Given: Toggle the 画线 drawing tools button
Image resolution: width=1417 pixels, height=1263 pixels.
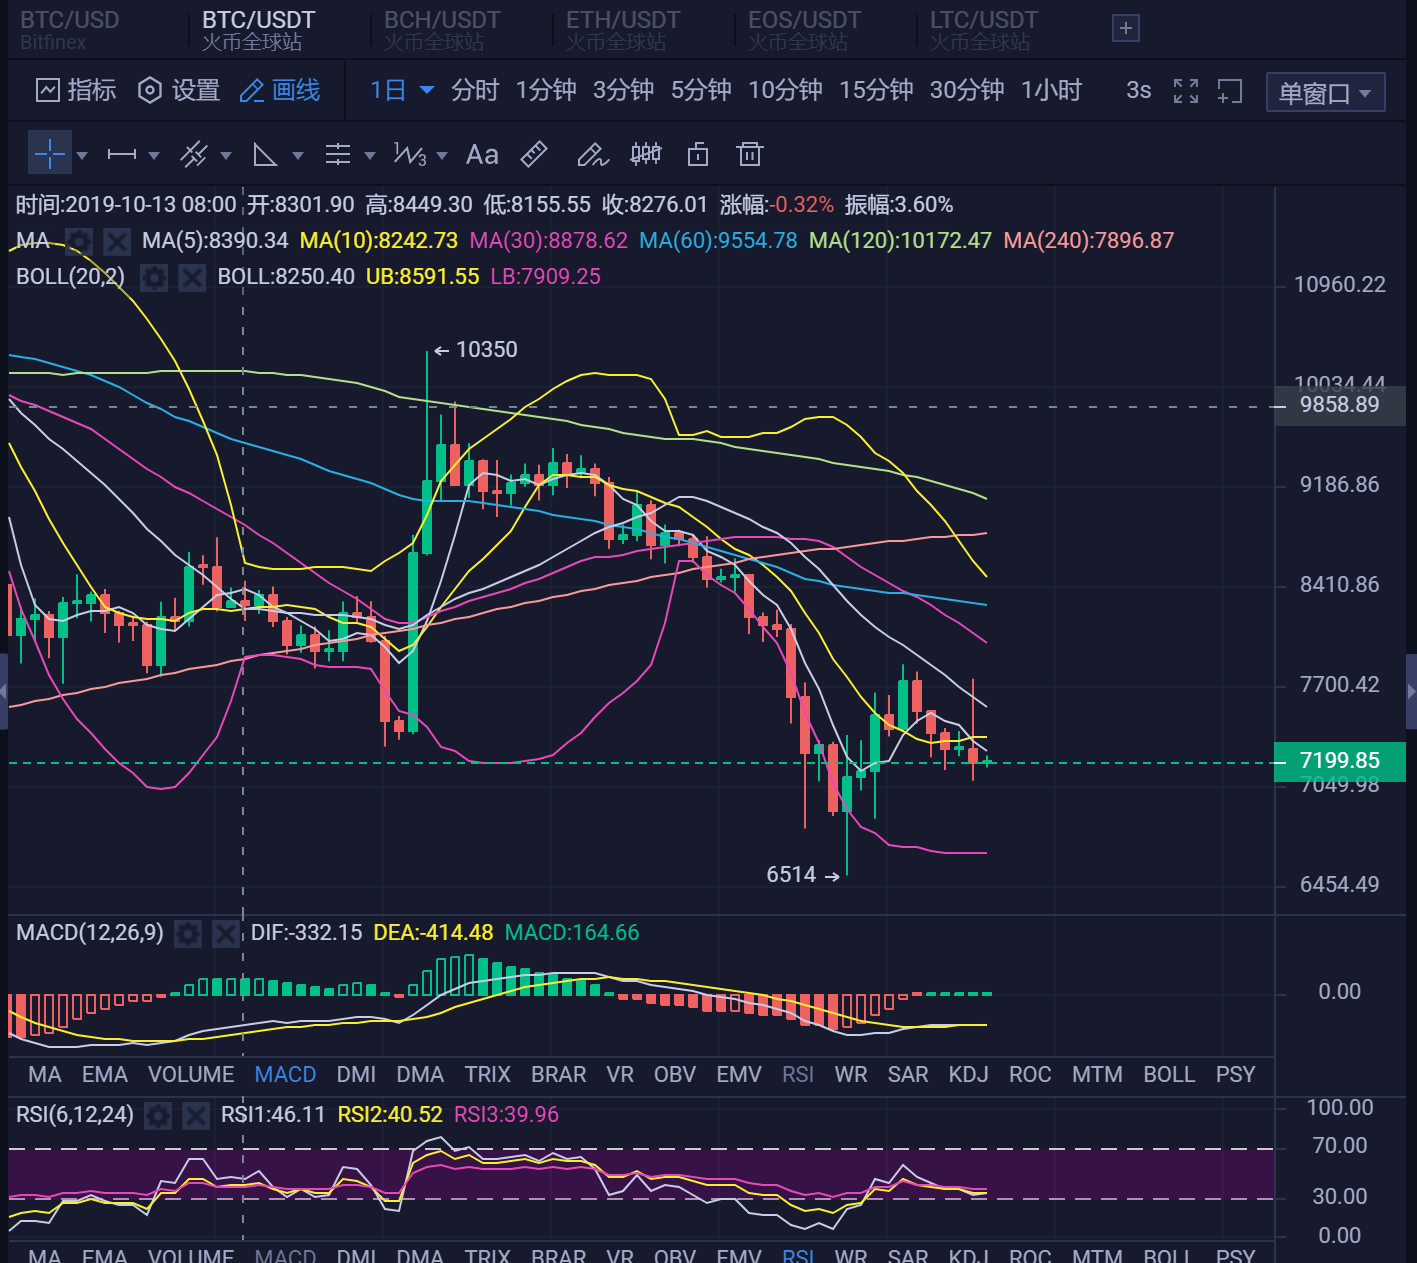Looking at the screenshot, I should [x=281, y=91].
